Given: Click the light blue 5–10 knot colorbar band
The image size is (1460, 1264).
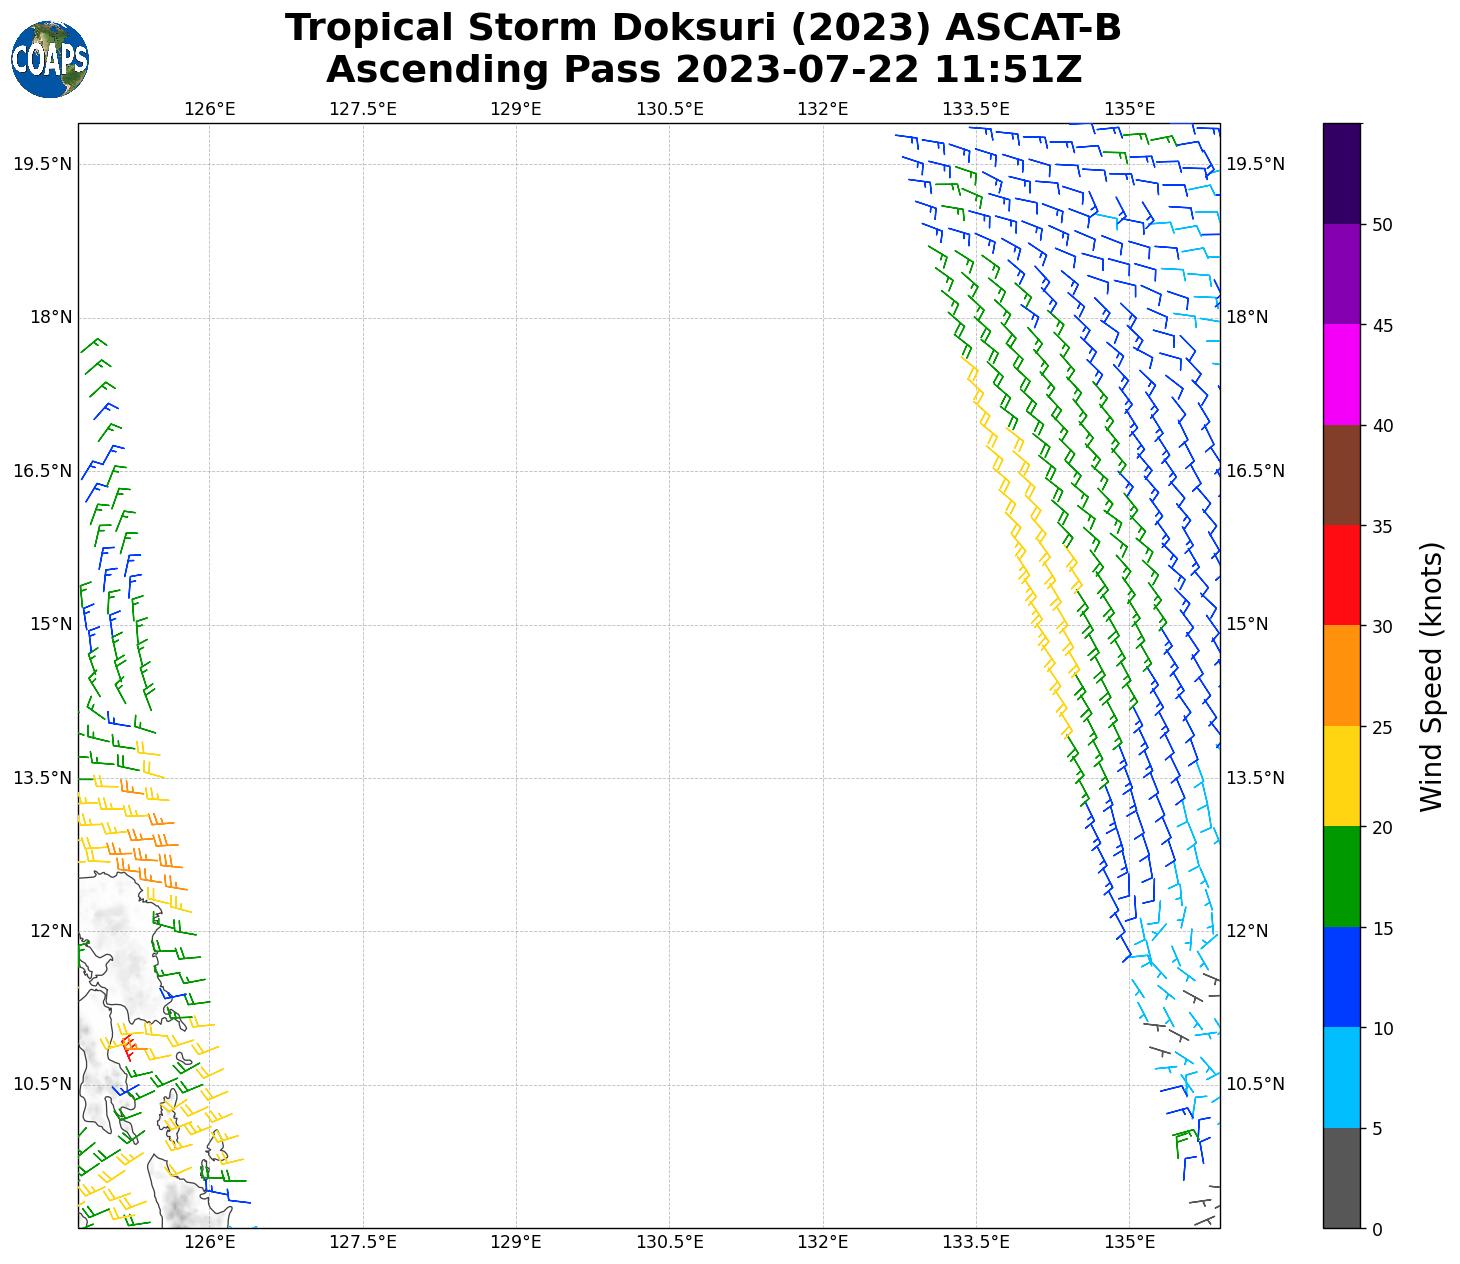Looking at the screenshot, I should (x=1341, y=1078).
